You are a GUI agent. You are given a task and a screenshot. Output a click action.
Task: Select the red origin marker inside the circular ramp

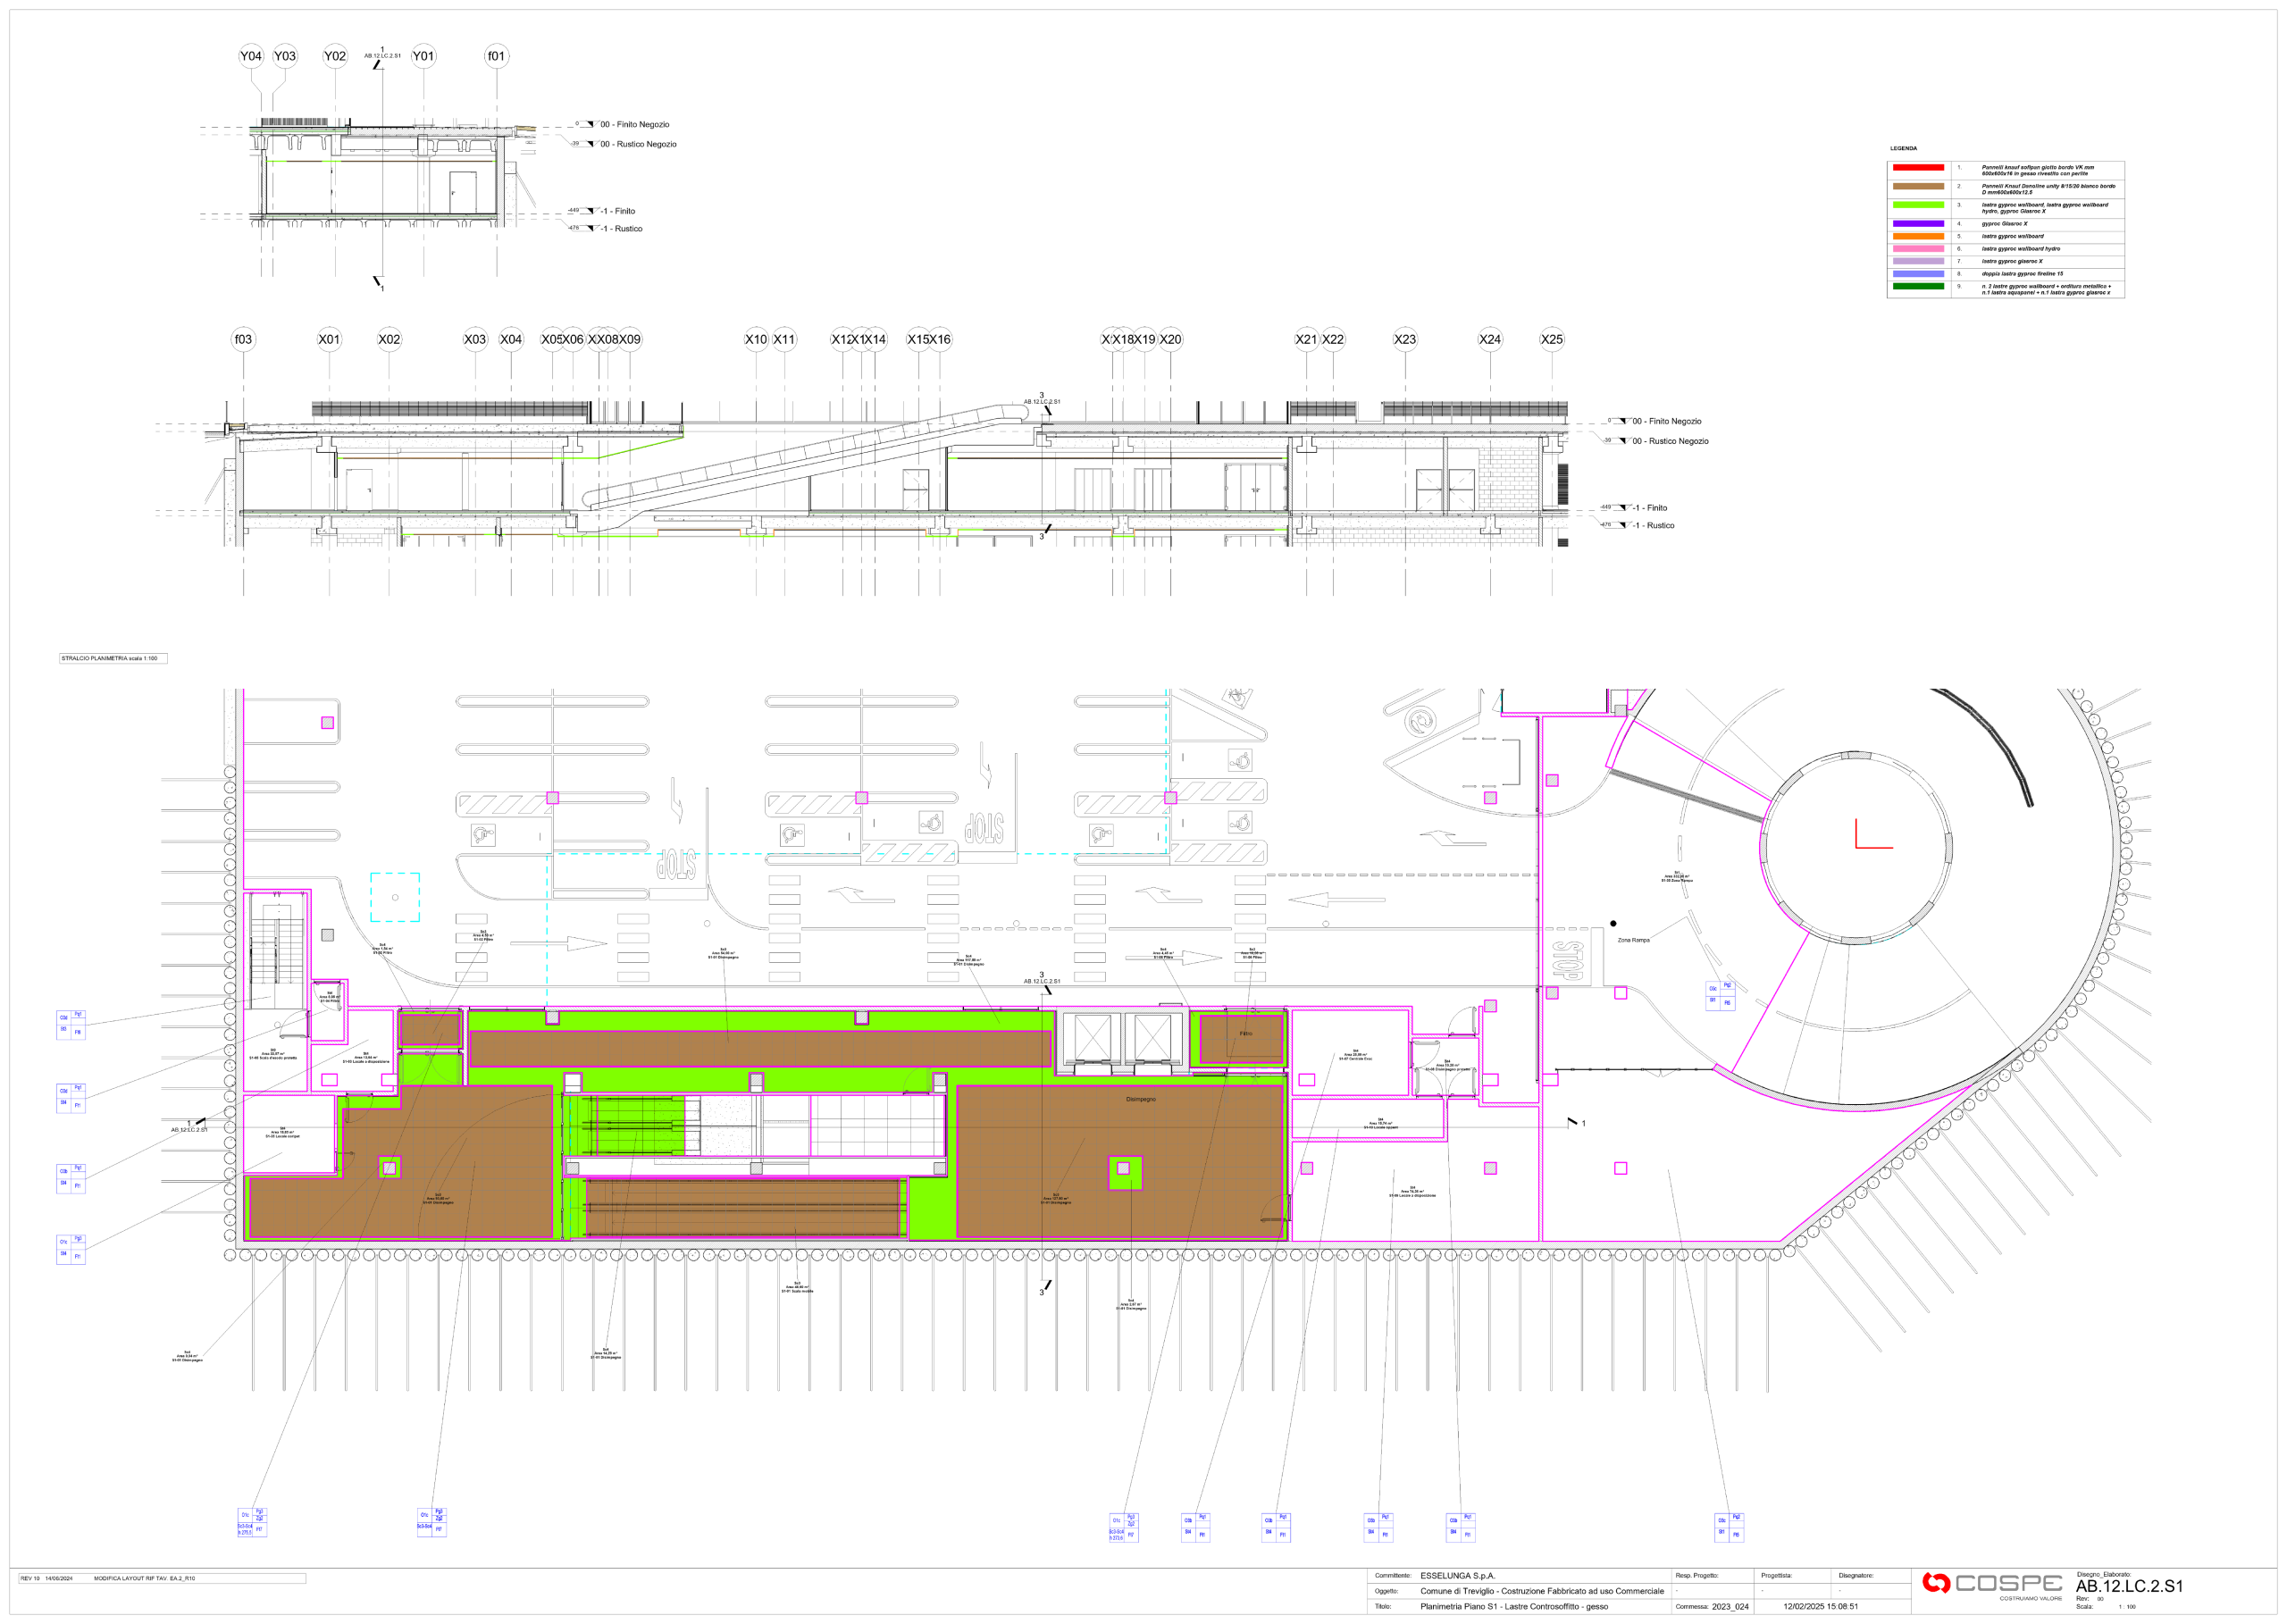[1874, 834]
